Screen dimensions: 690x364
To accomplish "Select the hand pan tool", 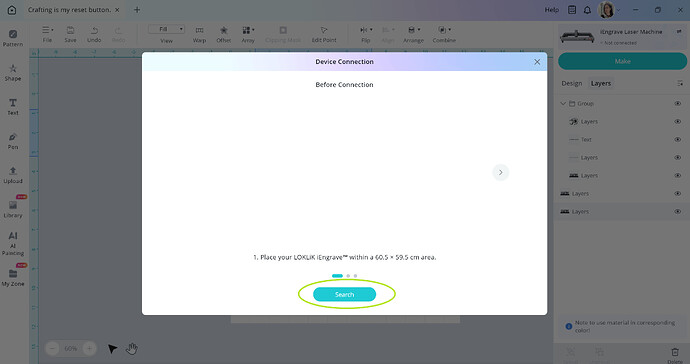I will pos(132,349).
